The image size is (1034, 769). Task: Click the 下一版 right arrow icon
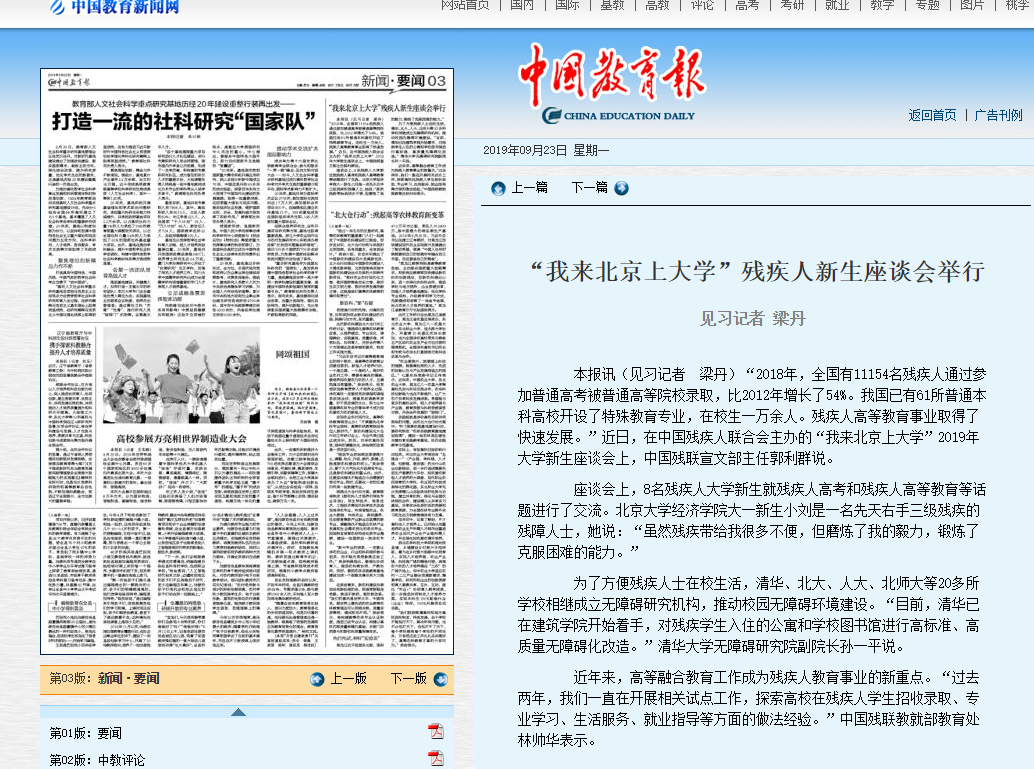pos(441,679)
